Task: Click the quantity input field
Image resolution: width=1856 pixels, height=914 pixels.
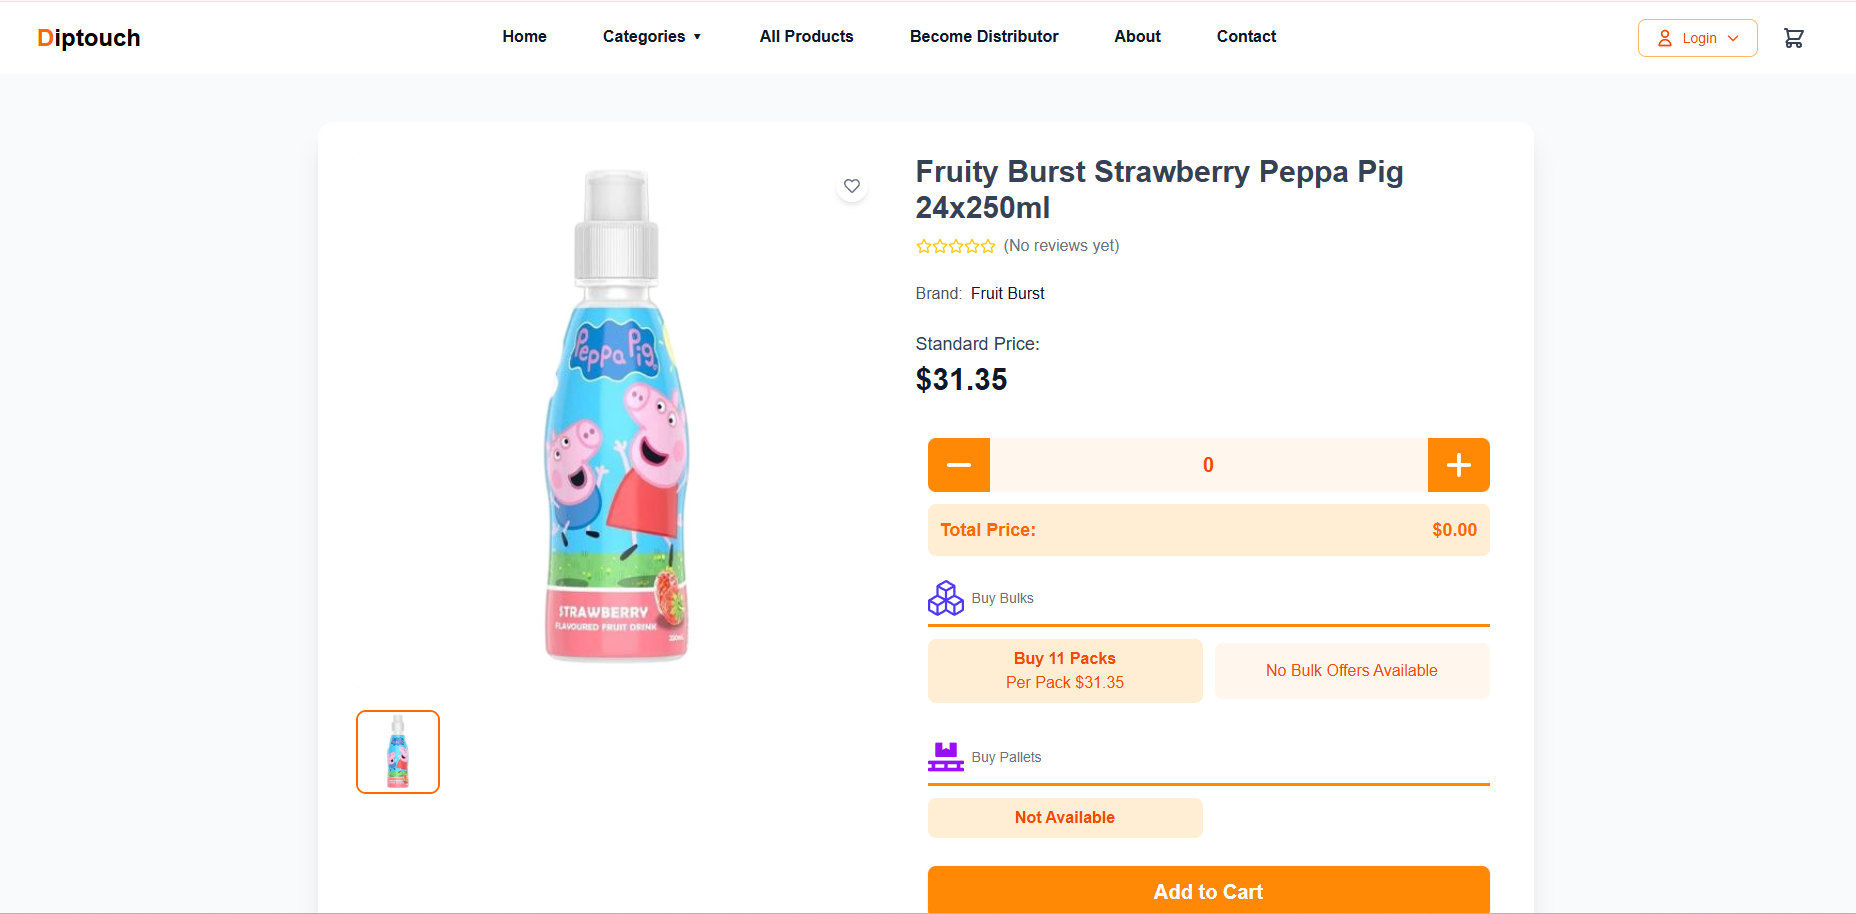Action: (x=1208, y=465)
